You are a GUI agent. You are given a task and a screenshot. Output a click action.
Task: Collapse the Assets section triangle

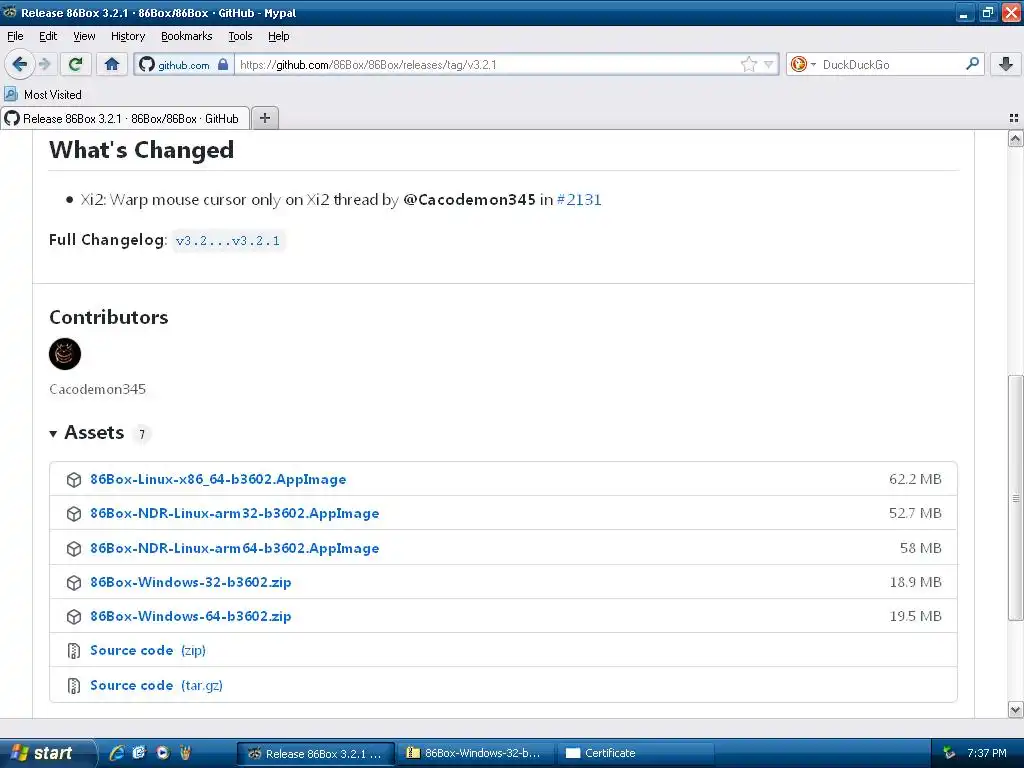pos(53,434)
